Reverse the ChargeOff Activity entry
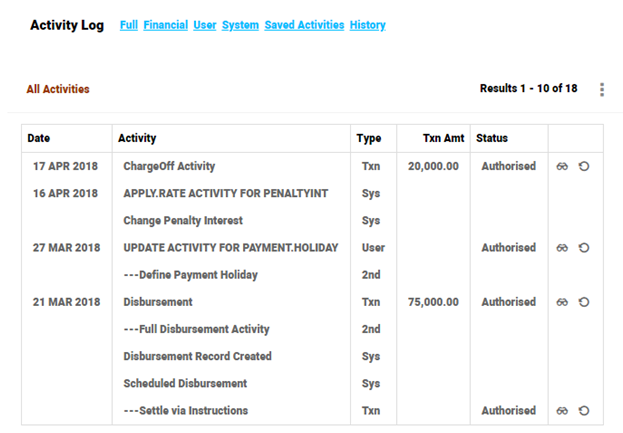 tap(584, 166)
